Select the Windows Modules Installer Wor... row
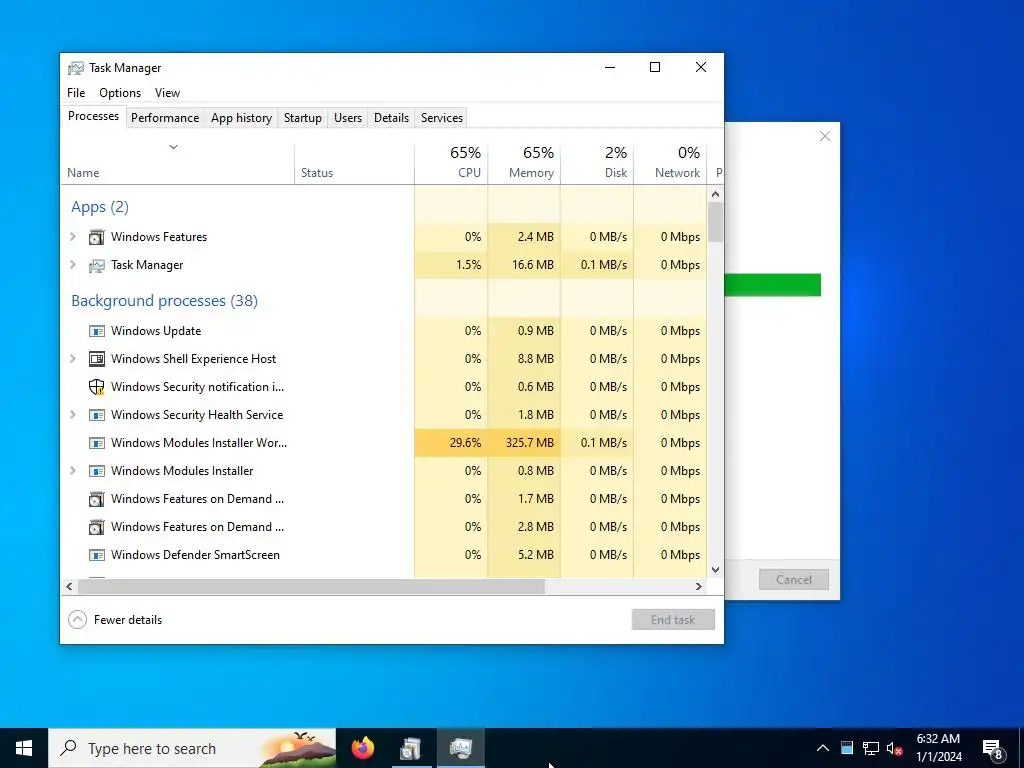This screenshot has width=1024, height=768. (x=383, y=443)
